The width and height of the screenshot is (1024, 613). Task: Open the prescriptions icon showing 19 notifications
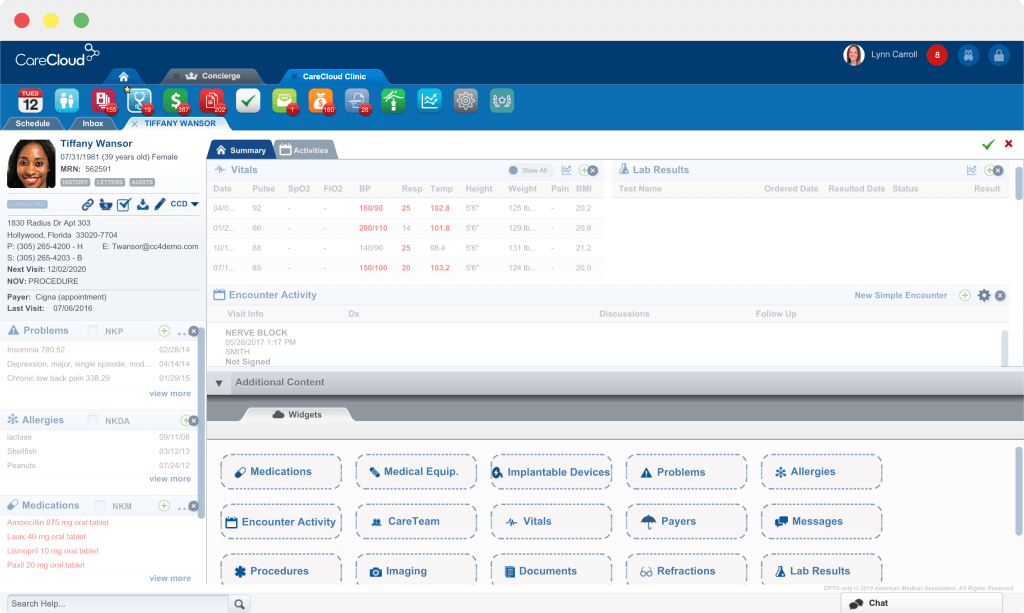(139, 100)
